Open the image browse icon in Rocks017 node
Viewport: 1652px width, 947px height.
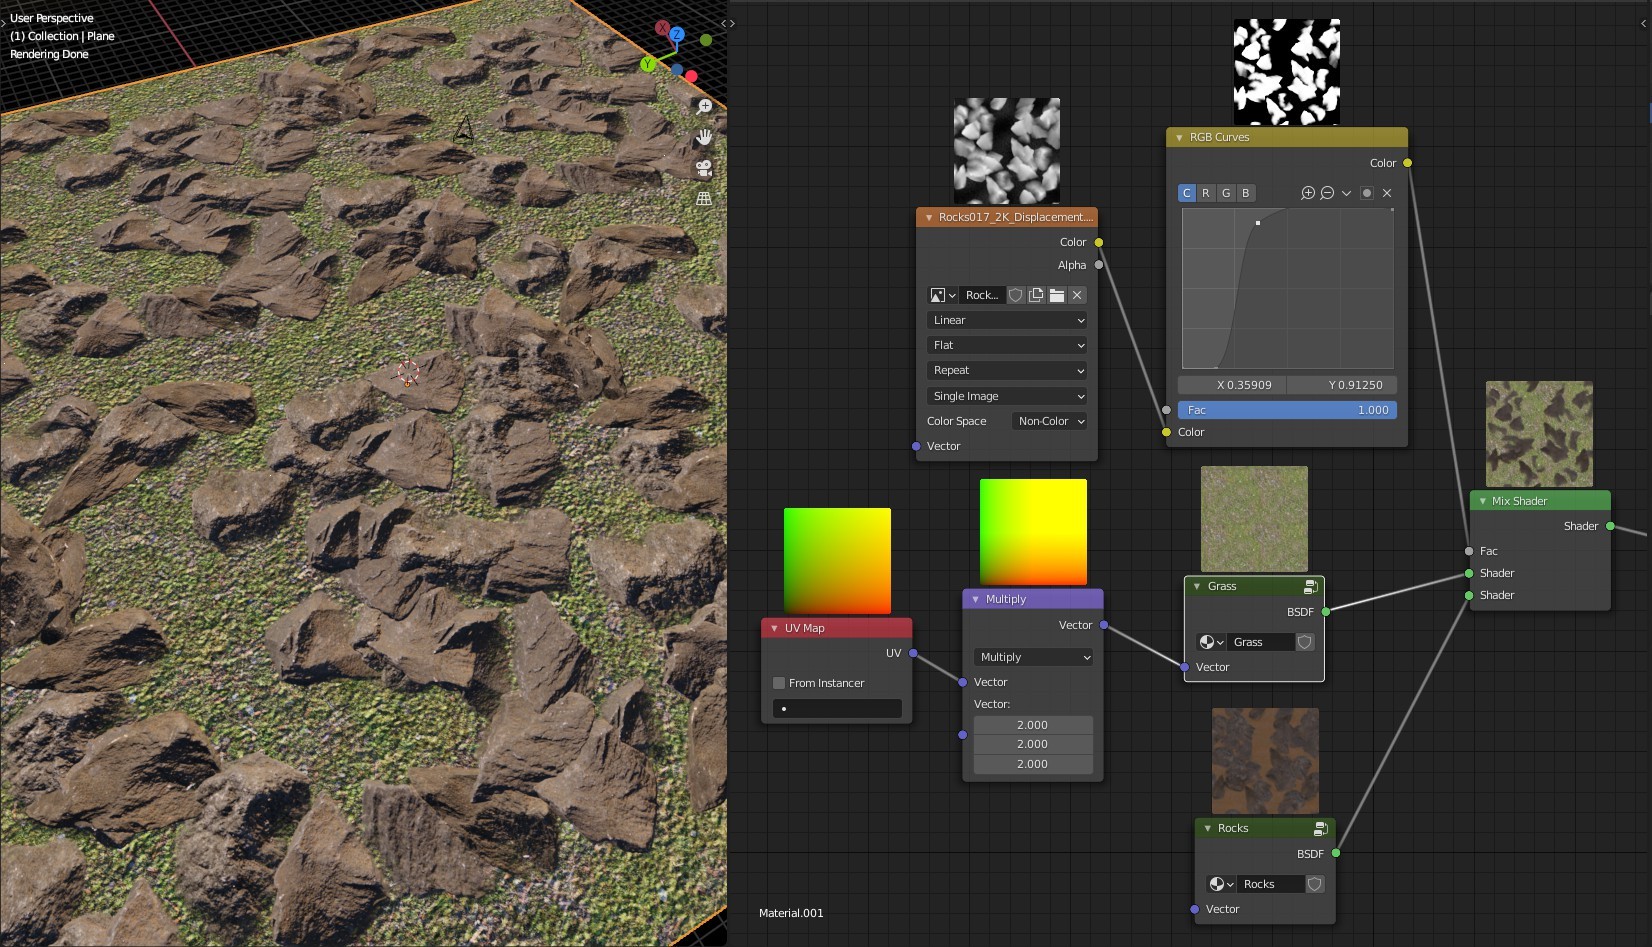(x=943, y=295)
